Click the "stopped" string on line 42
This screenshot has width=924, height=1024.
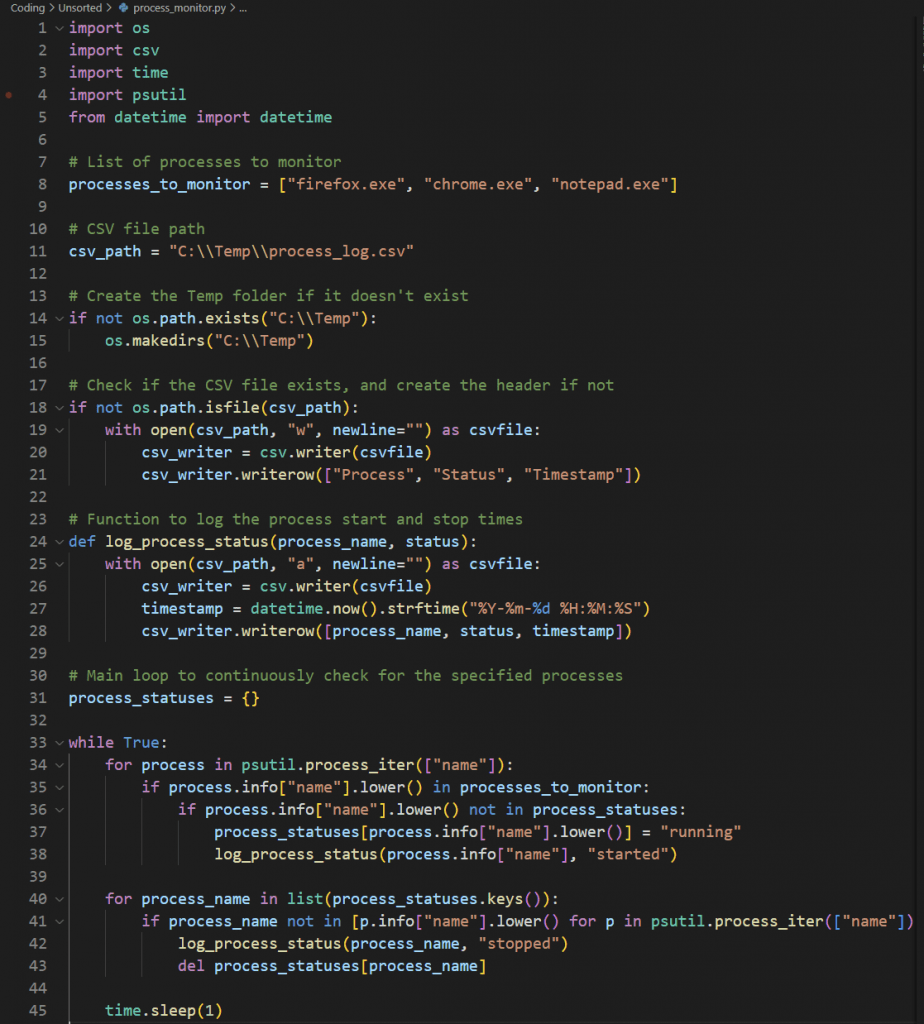click(519, 944)
